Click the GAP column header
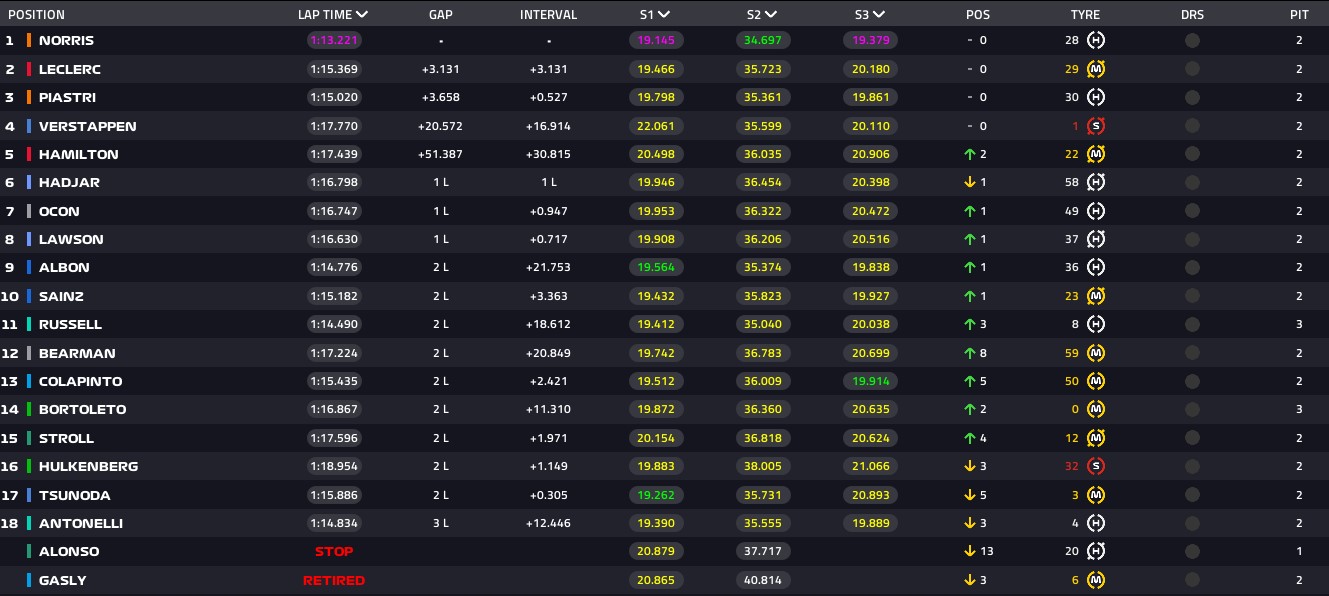This screenshot has height=596, width=1329. click(x=441, y=15)
